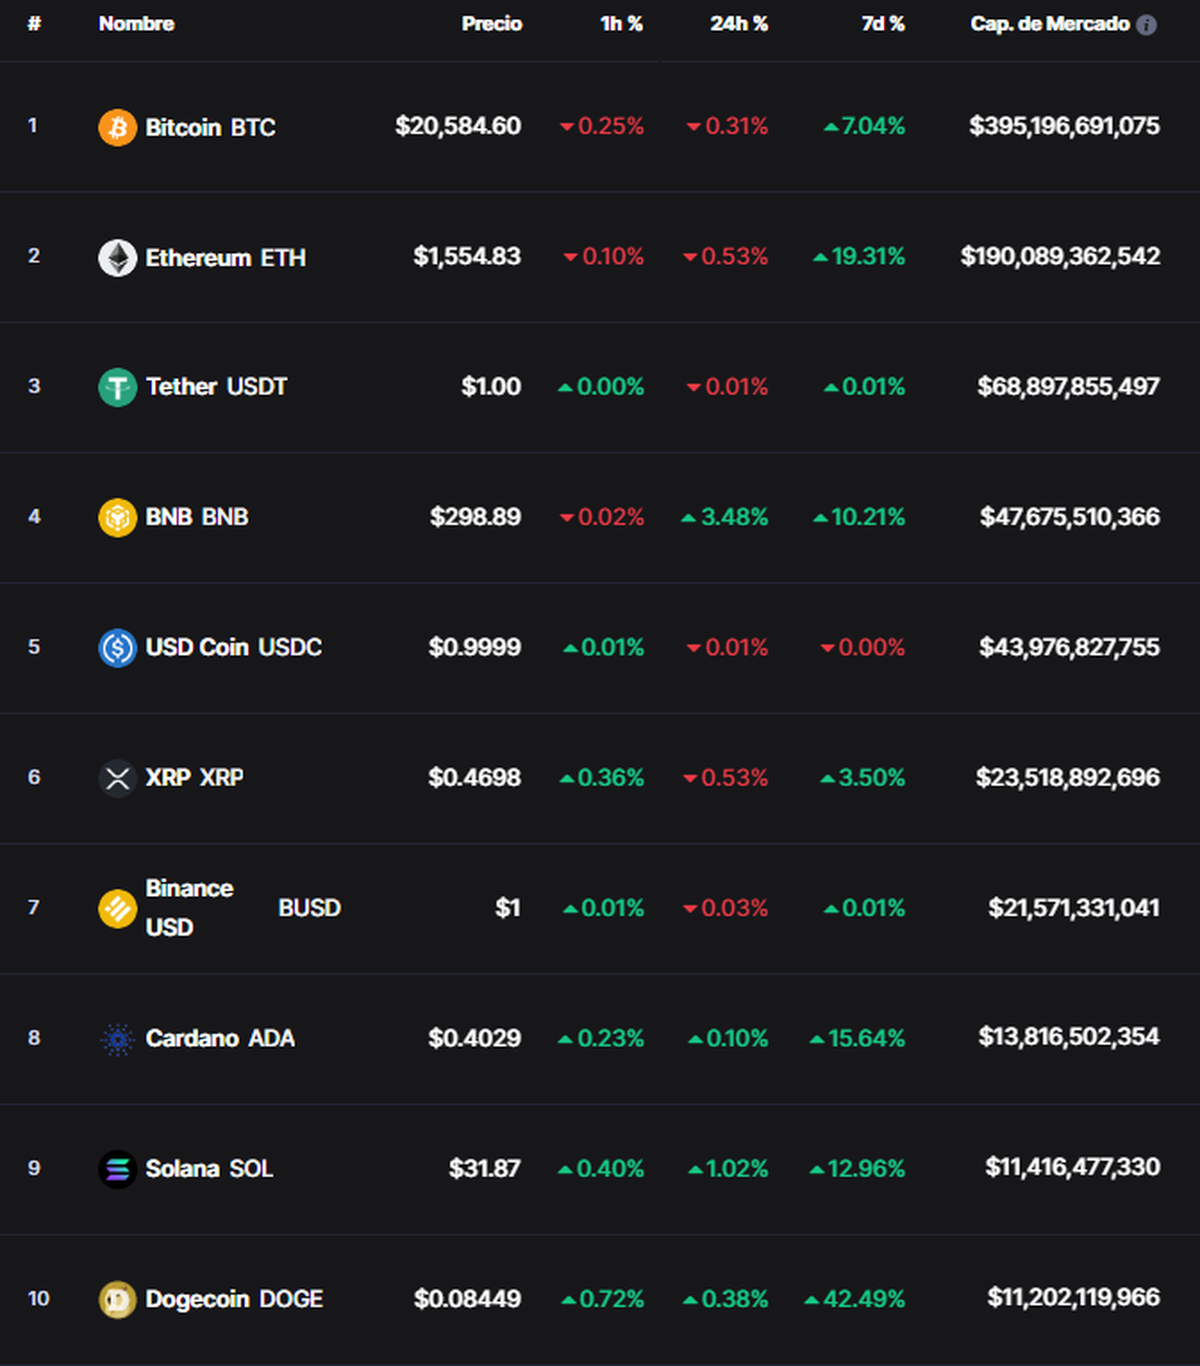The image size is (1200, 1366).
Task: Sort by the 7d % column header
Action: (883, 24)
